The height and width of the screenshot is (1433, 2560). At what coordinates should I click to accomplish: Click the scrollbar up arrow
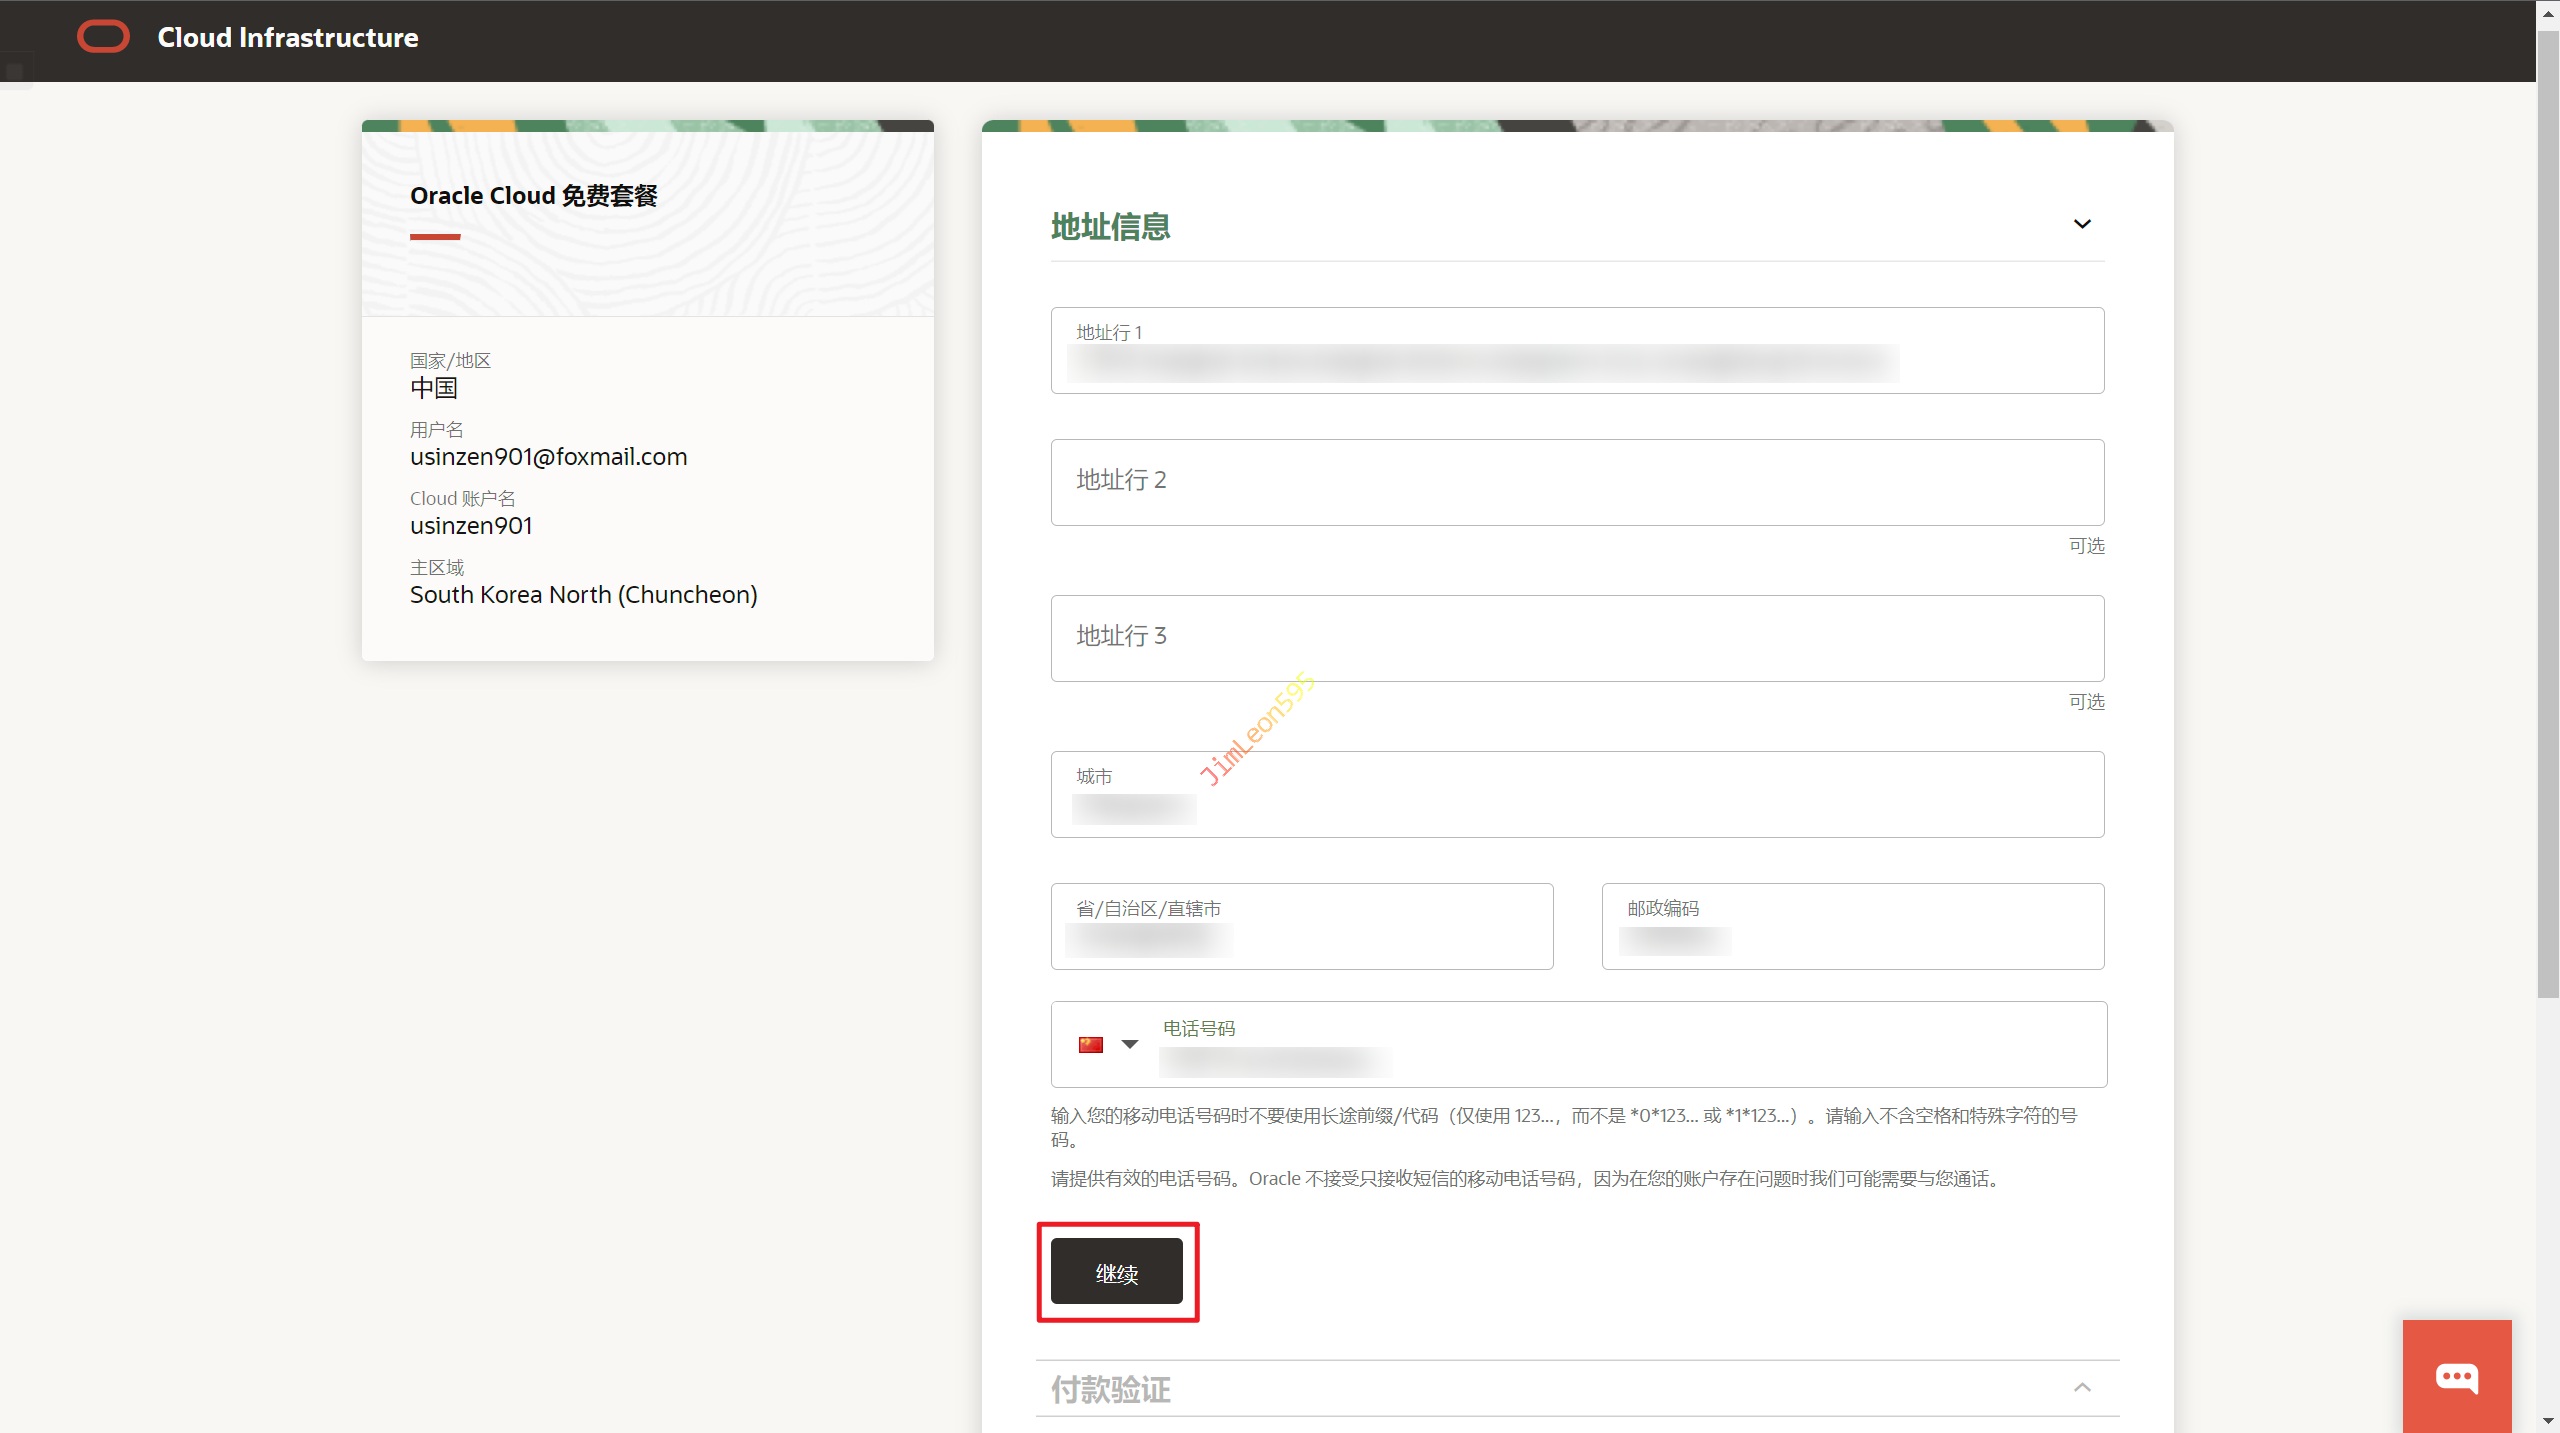tap(2547, 13)
